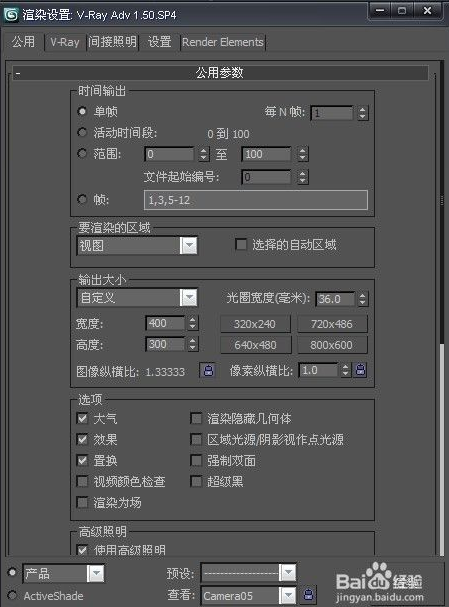Select the 产品 render mode radio button
This screenshot has height=607, width=449.
point(12,572)
